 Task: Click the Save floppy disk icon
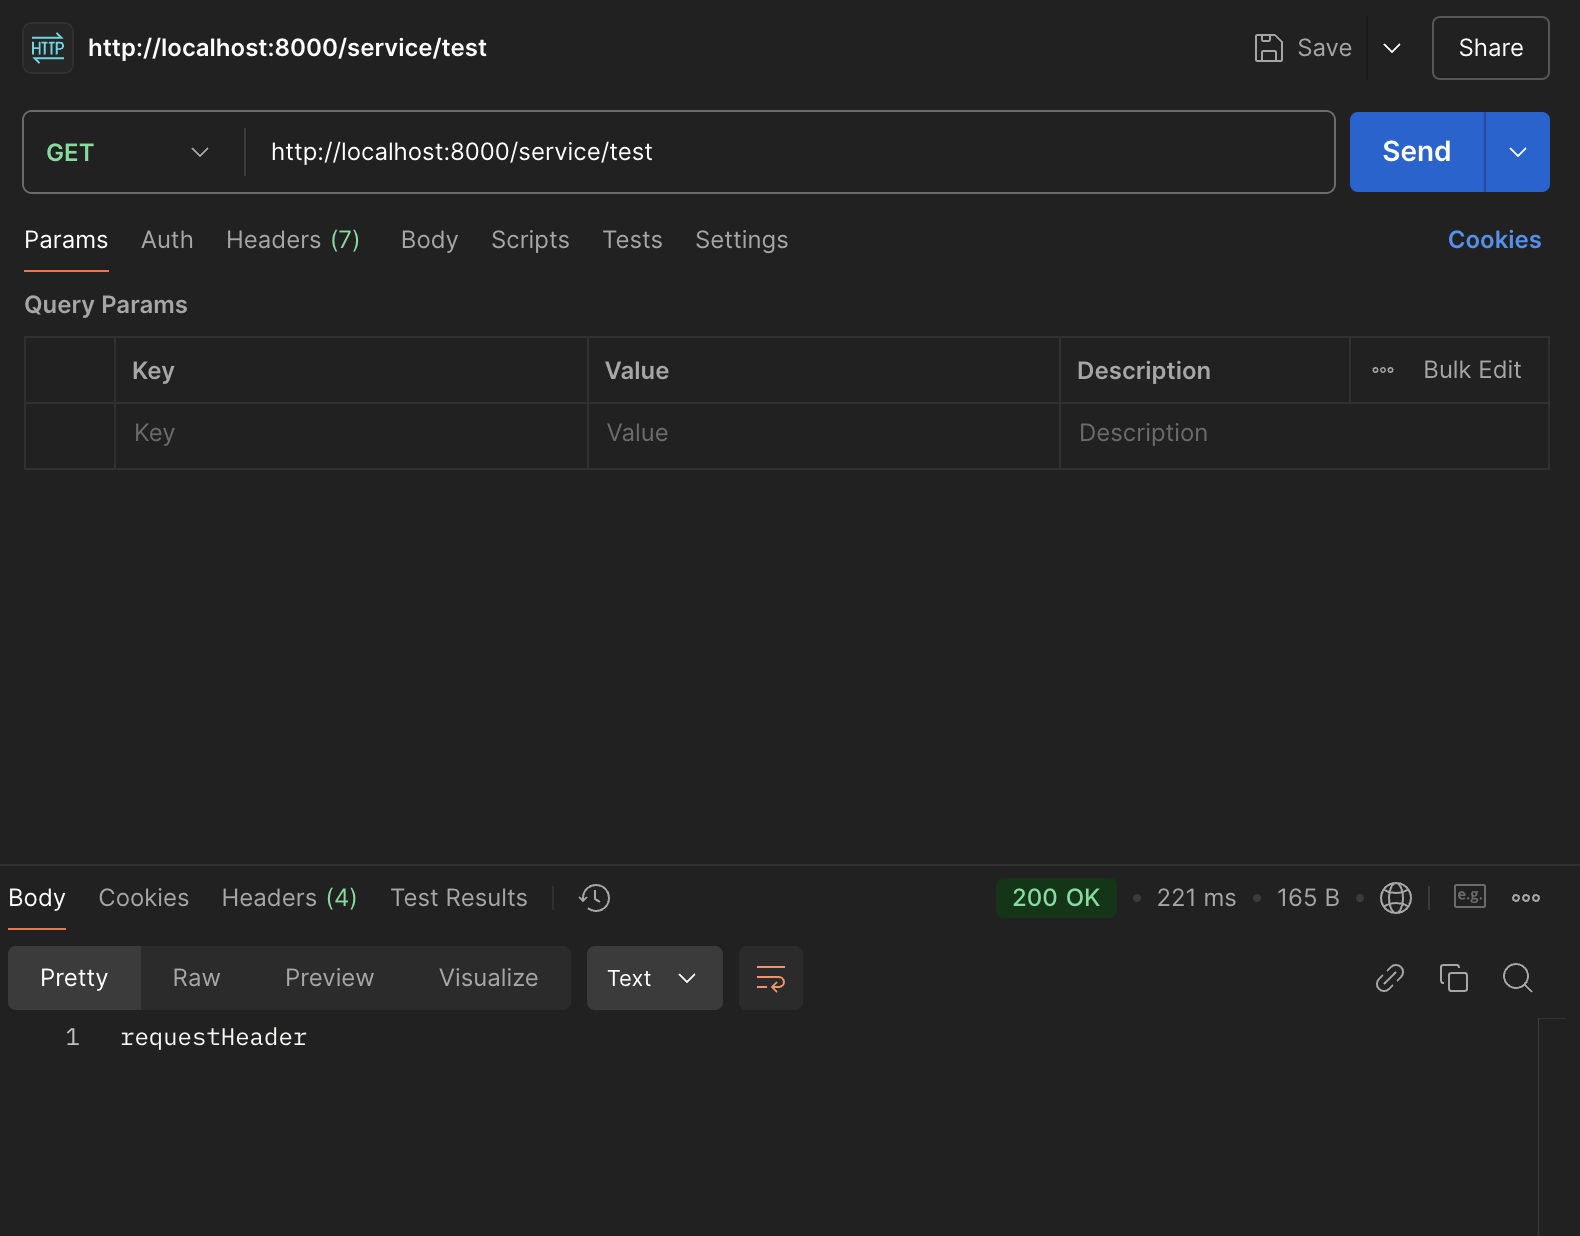(1268, 48)
